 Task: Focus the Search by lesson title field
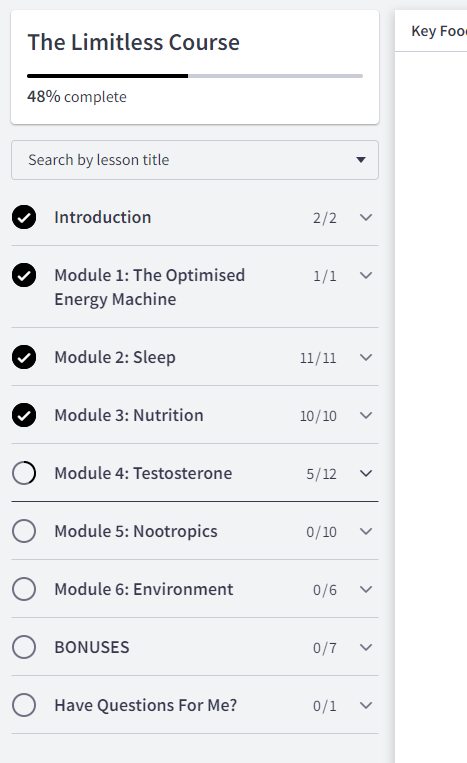tap(195, 160)
